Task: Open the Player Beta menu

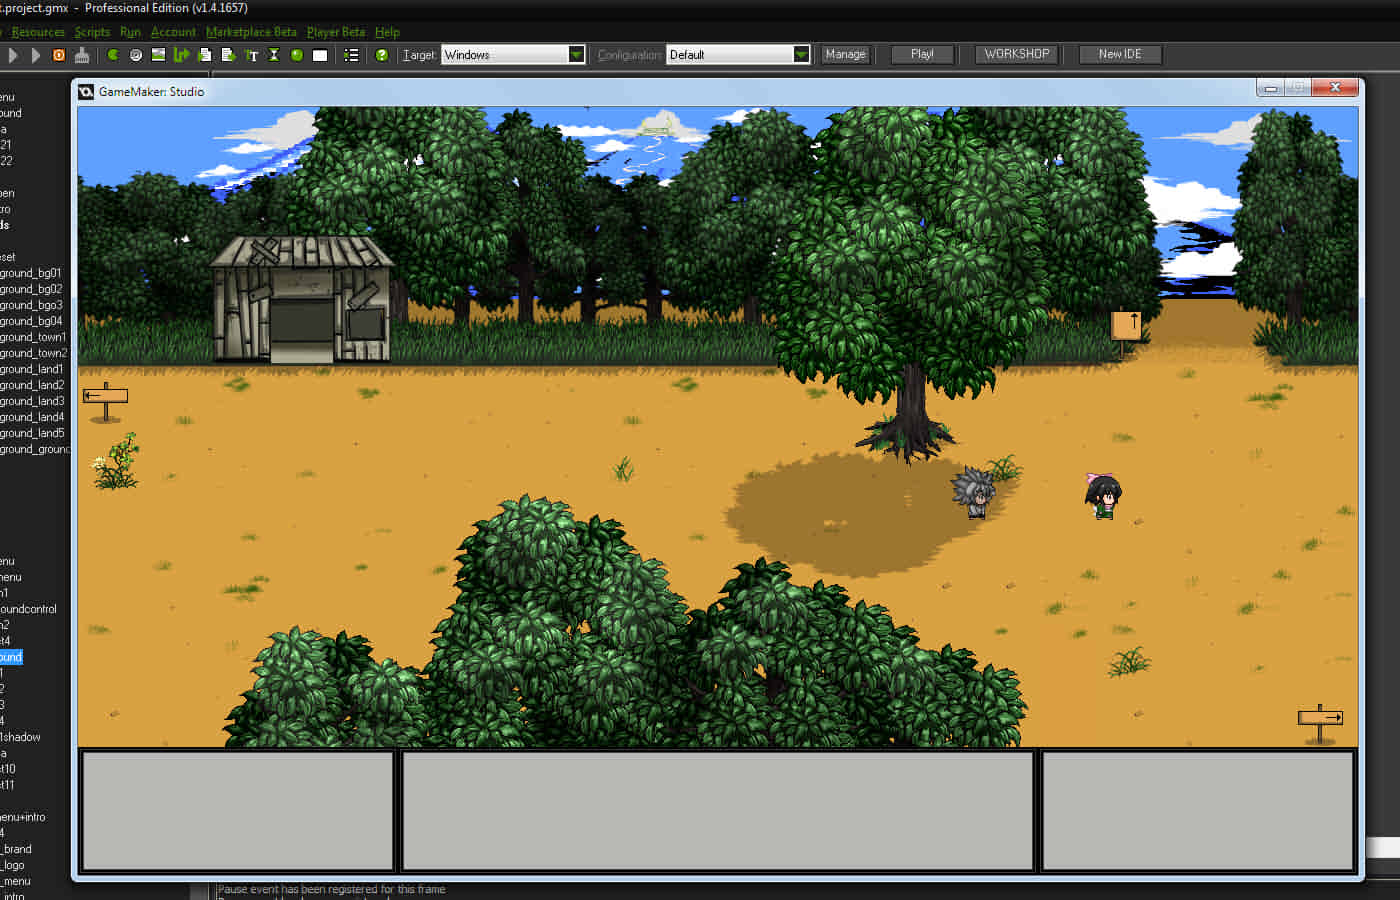Action: 336,32
